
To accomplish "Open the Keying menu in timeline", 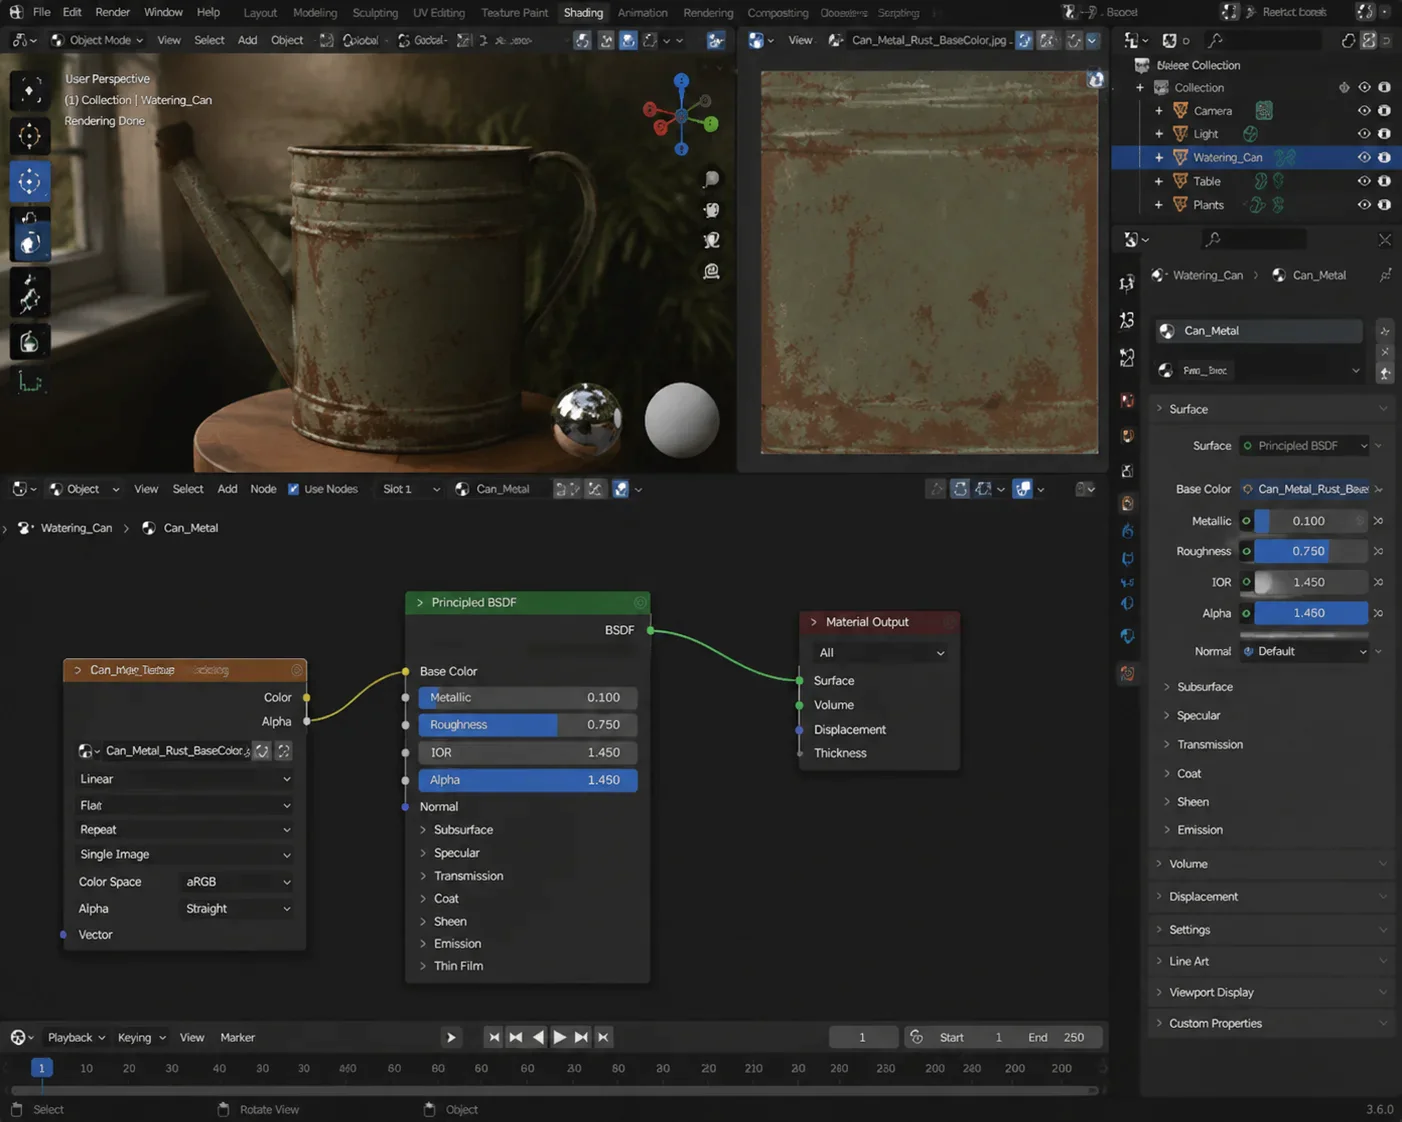I will (141, 1038).
